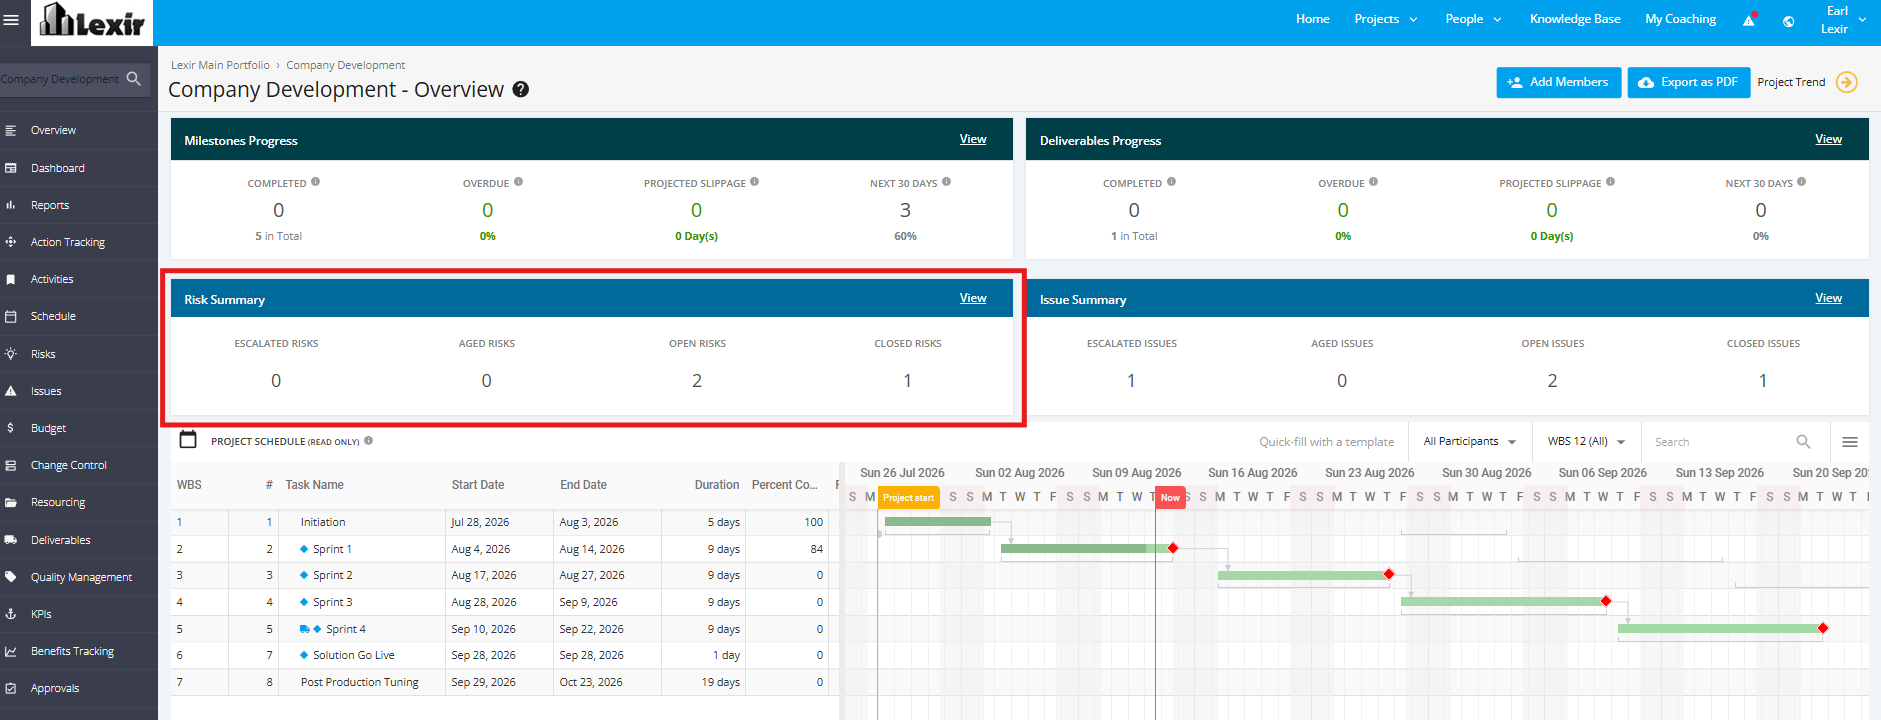Click the Reports sidebar icon
The height and width of the screenshot is (720, 1881).
click(10, 205)
